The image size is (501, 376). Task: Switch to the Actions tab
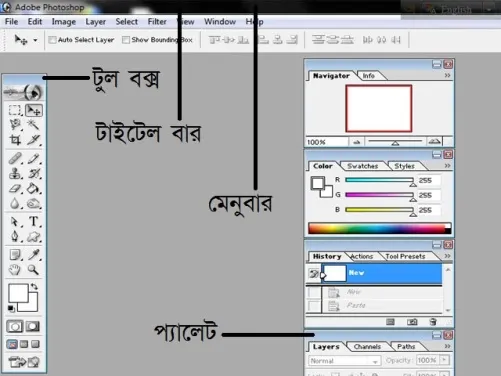click(x=362, y=256)
